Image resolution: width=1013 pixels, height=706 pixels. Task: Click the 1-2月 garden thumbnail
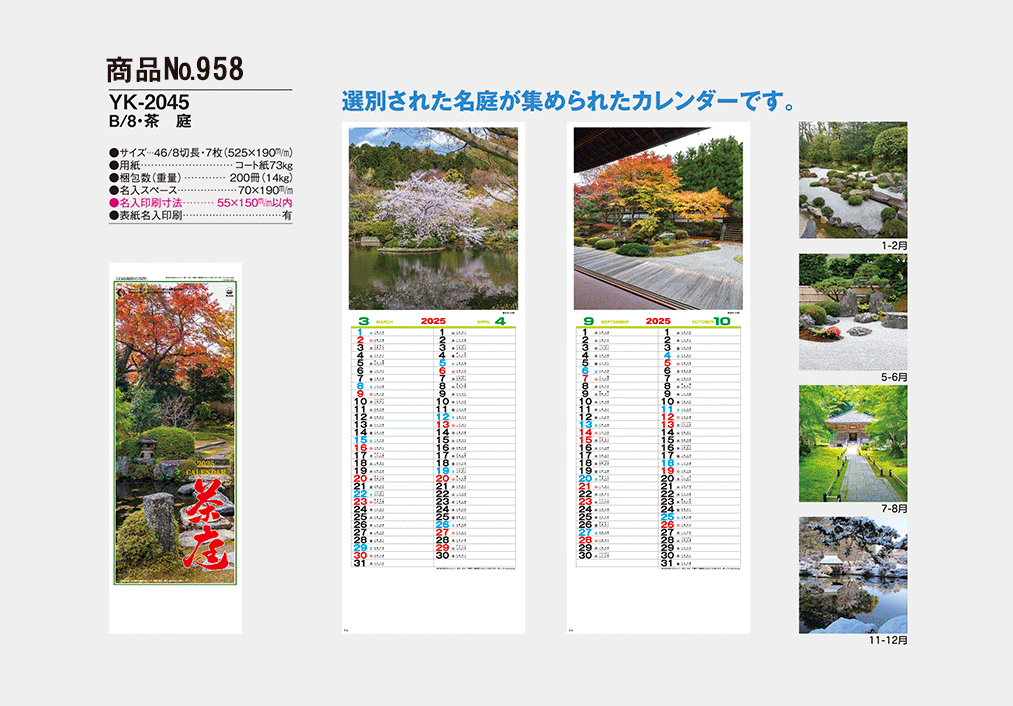[x=852, y=180]
